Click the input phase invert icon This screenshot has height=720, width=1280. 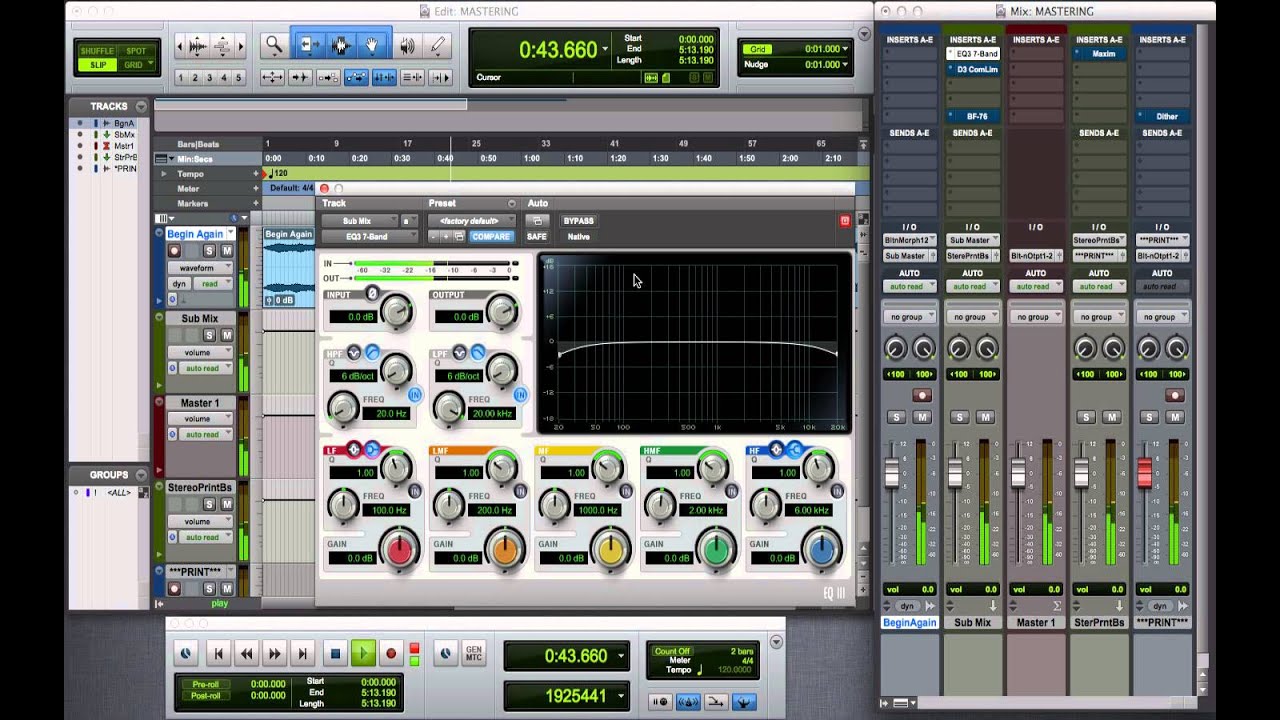[x=372, y=294]
